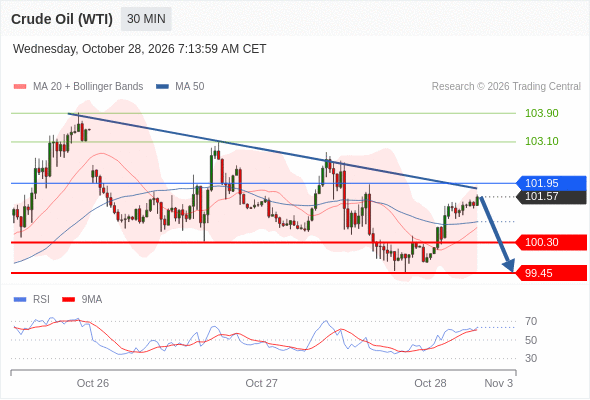Click the Oct 28 date axis label

point(430,383)
